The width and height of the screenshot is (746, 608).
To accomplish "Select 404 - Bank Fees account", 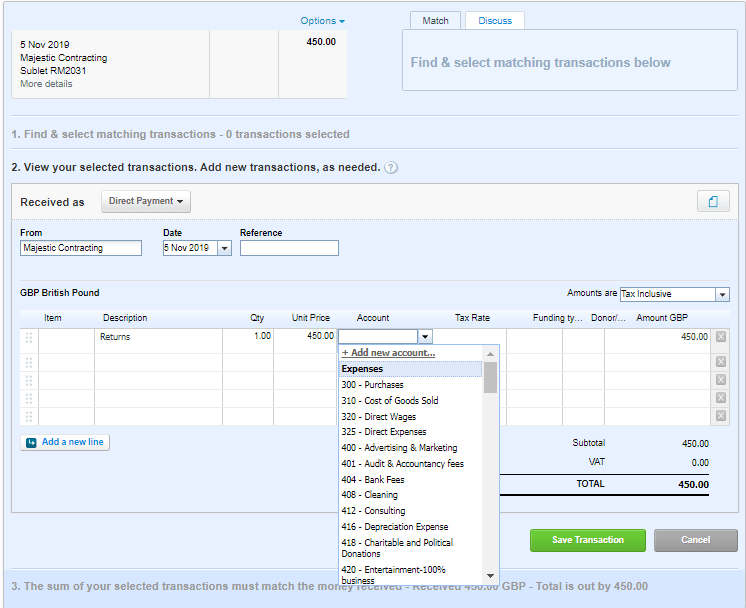I will (370, 480).
